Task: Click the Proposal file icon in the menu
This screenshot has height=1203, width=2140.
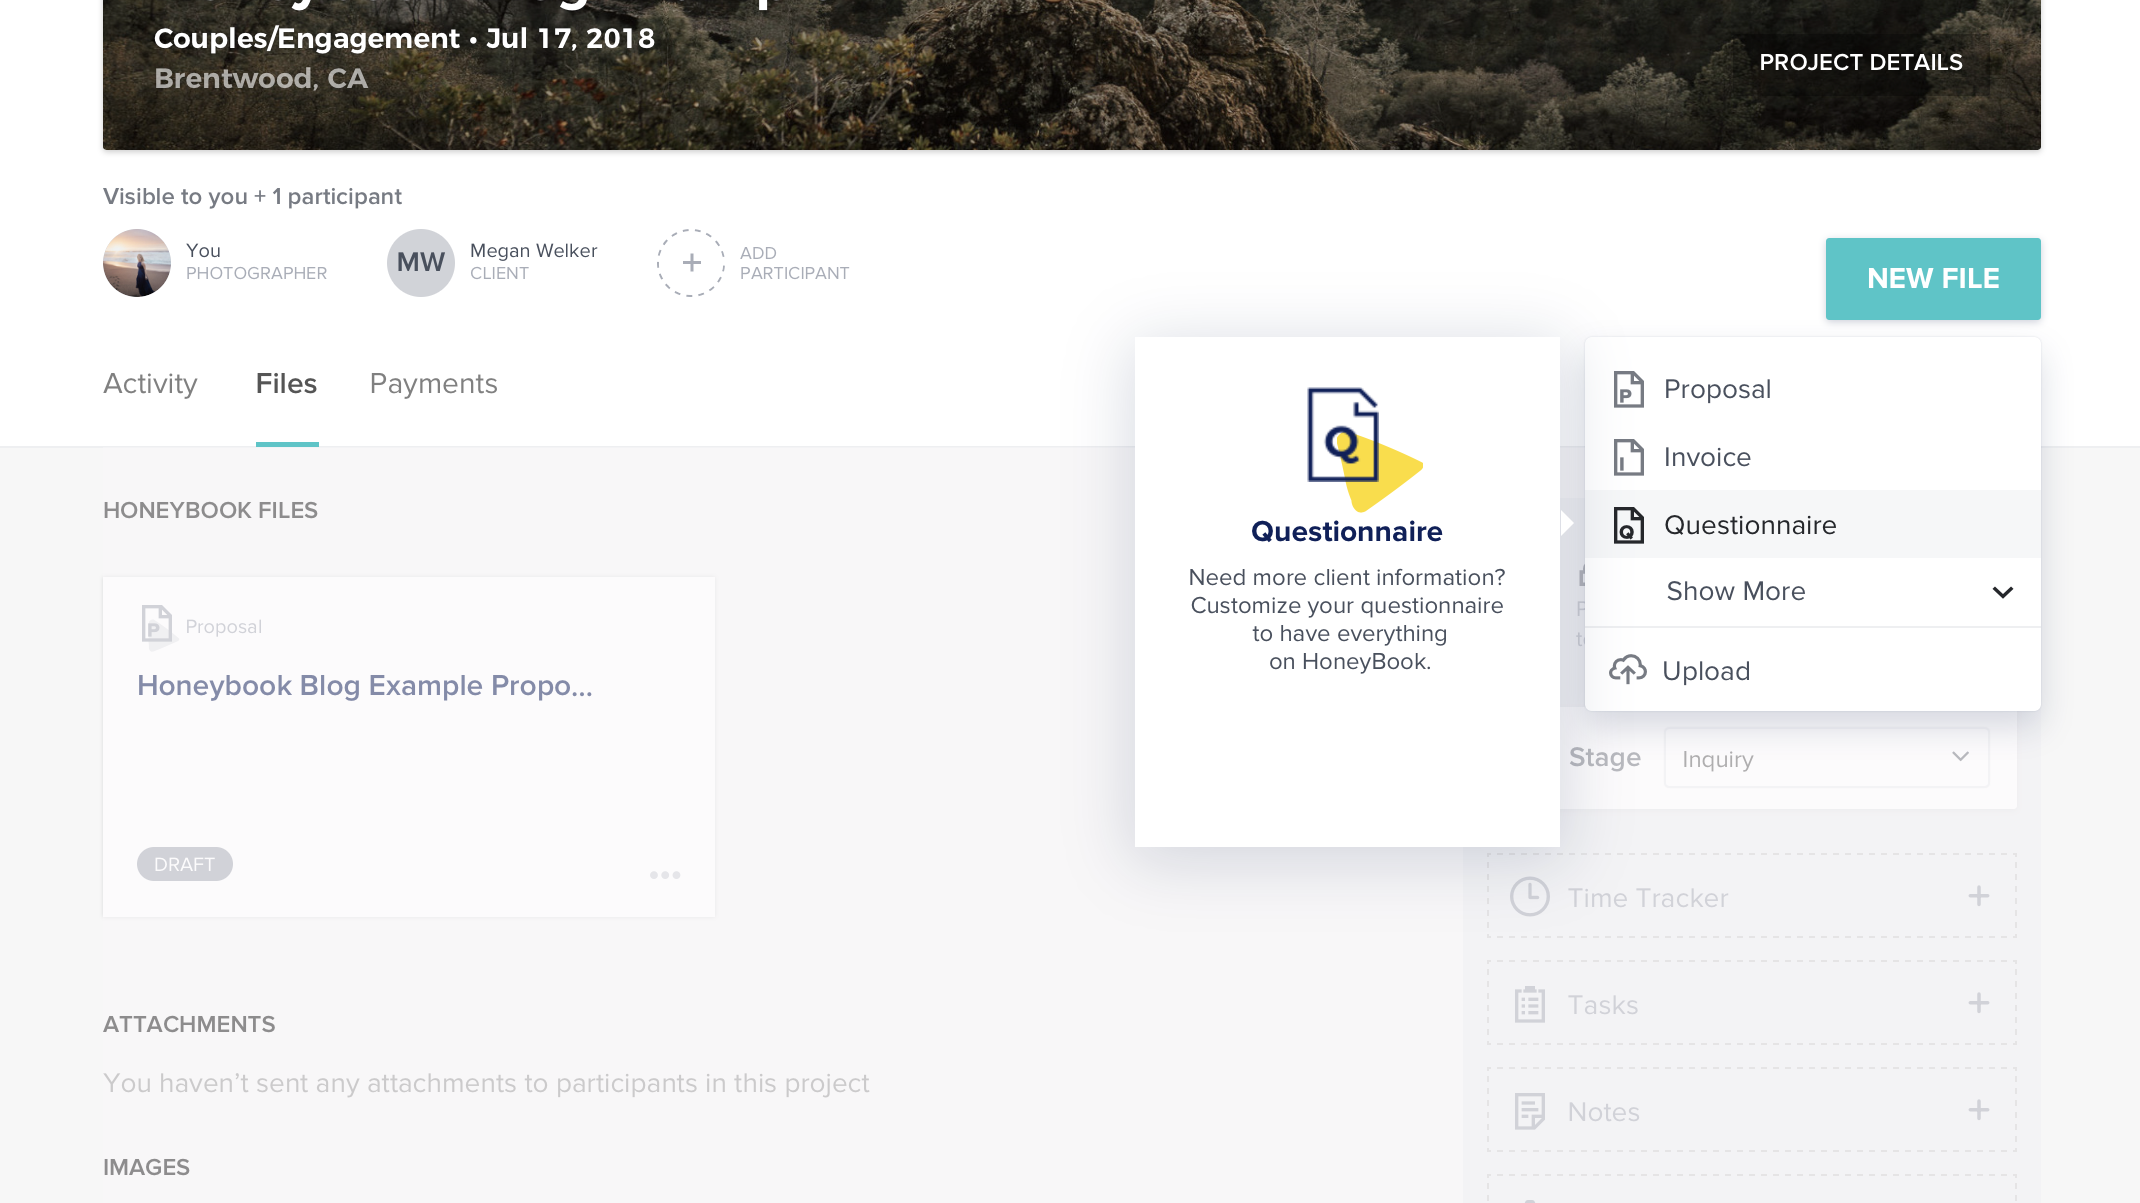Action: tap(1628, 389)
